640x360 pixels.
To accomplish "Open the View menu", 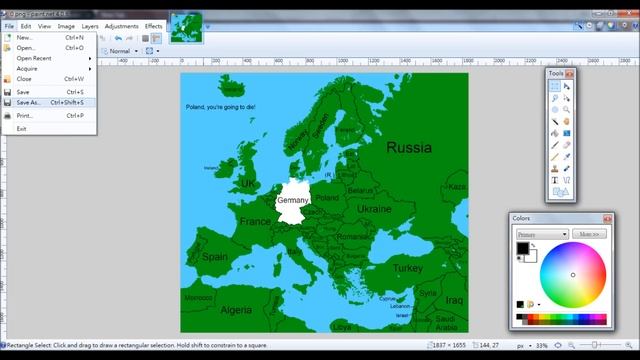I will pos(44,26).
